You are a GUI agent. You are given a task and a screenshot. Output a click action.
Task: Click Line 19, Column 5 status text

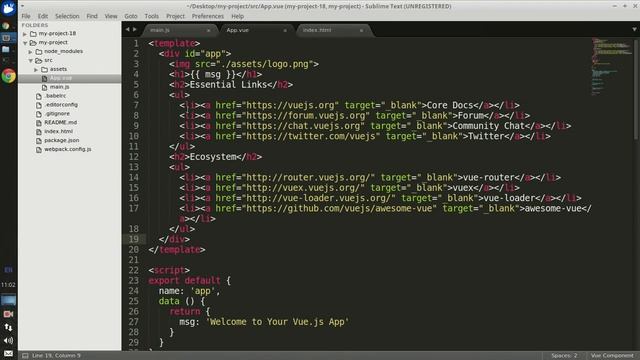56,356
